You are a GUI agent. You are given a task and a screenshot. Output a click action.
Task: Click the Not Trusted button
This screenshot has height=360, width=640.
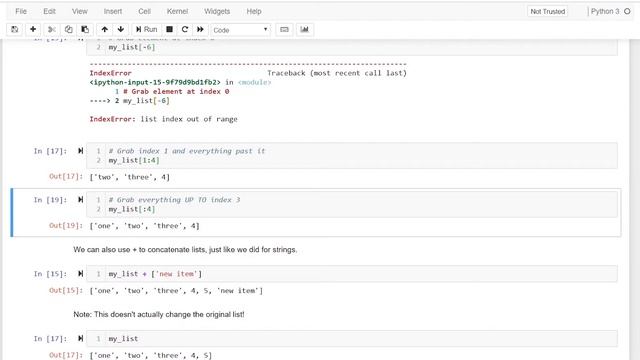pos(548,11)
